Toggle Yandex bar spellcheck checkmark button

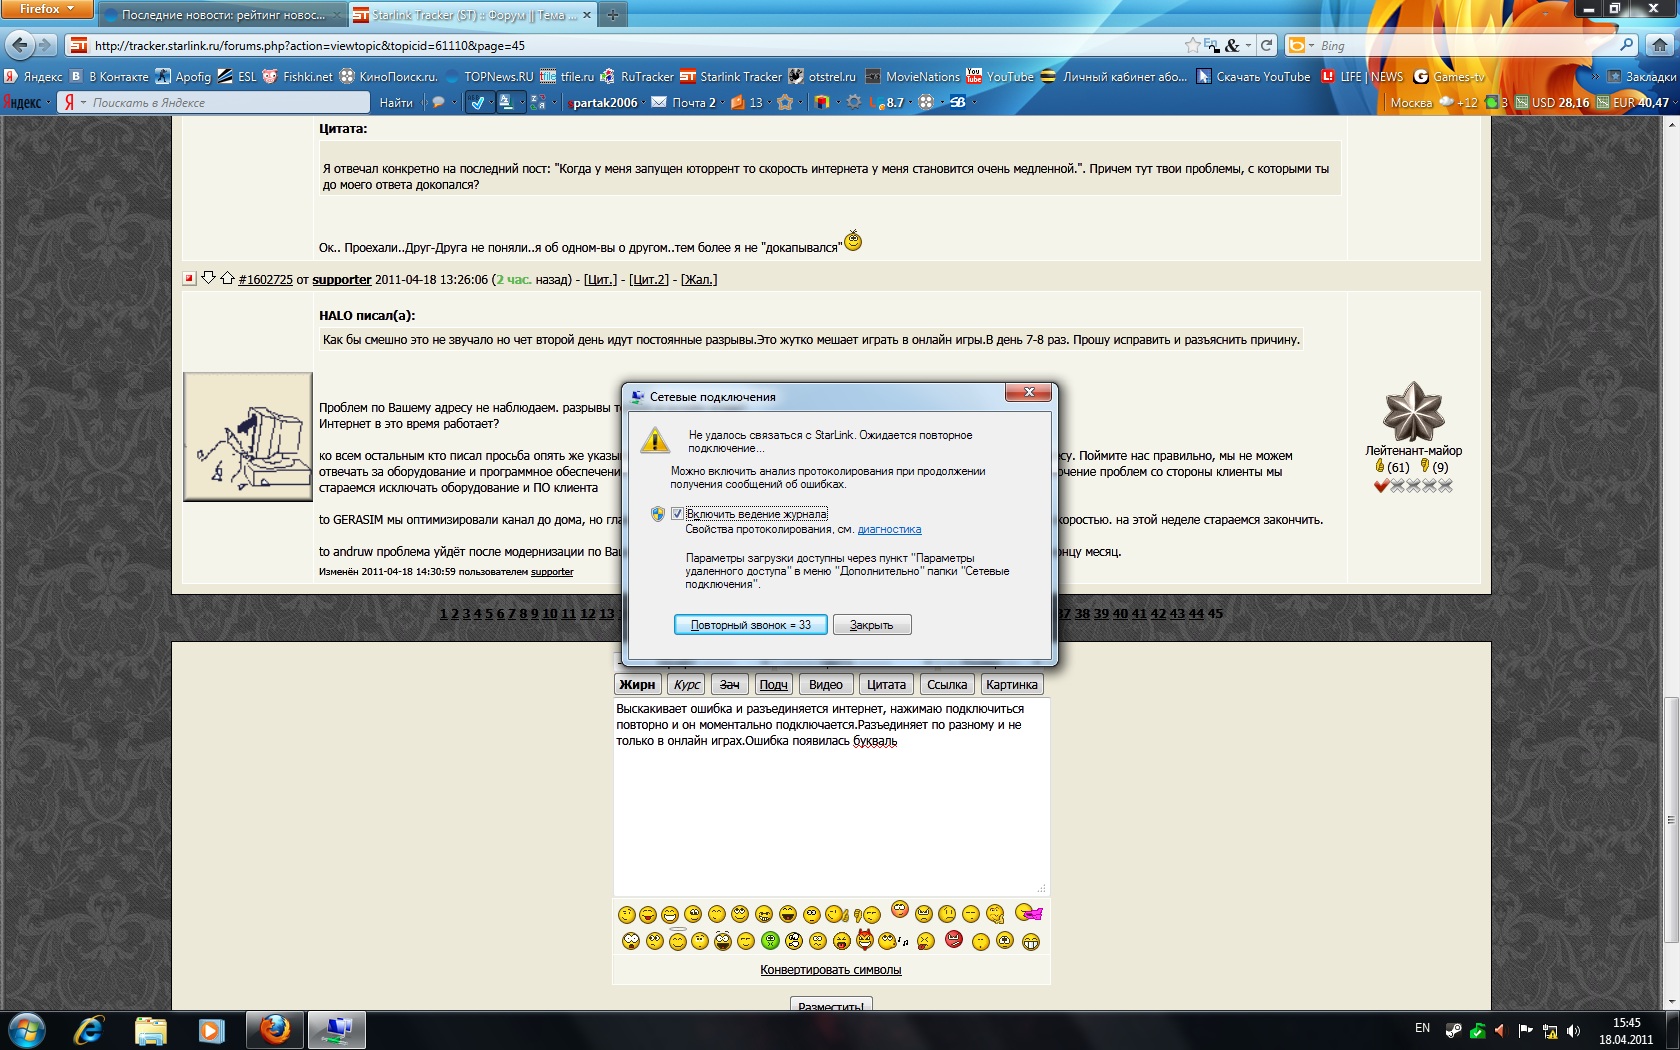pos(479,102)
